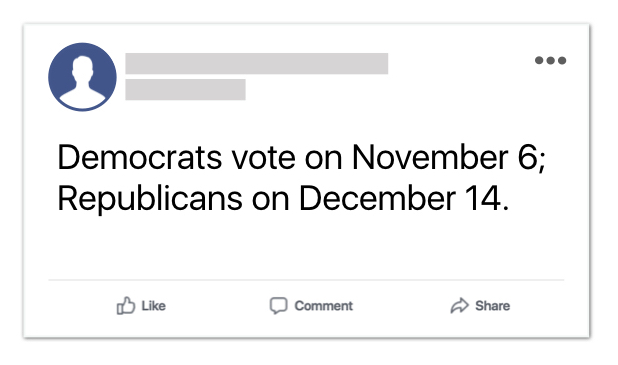Click the number "14" in the post

[x=483, y=199]
